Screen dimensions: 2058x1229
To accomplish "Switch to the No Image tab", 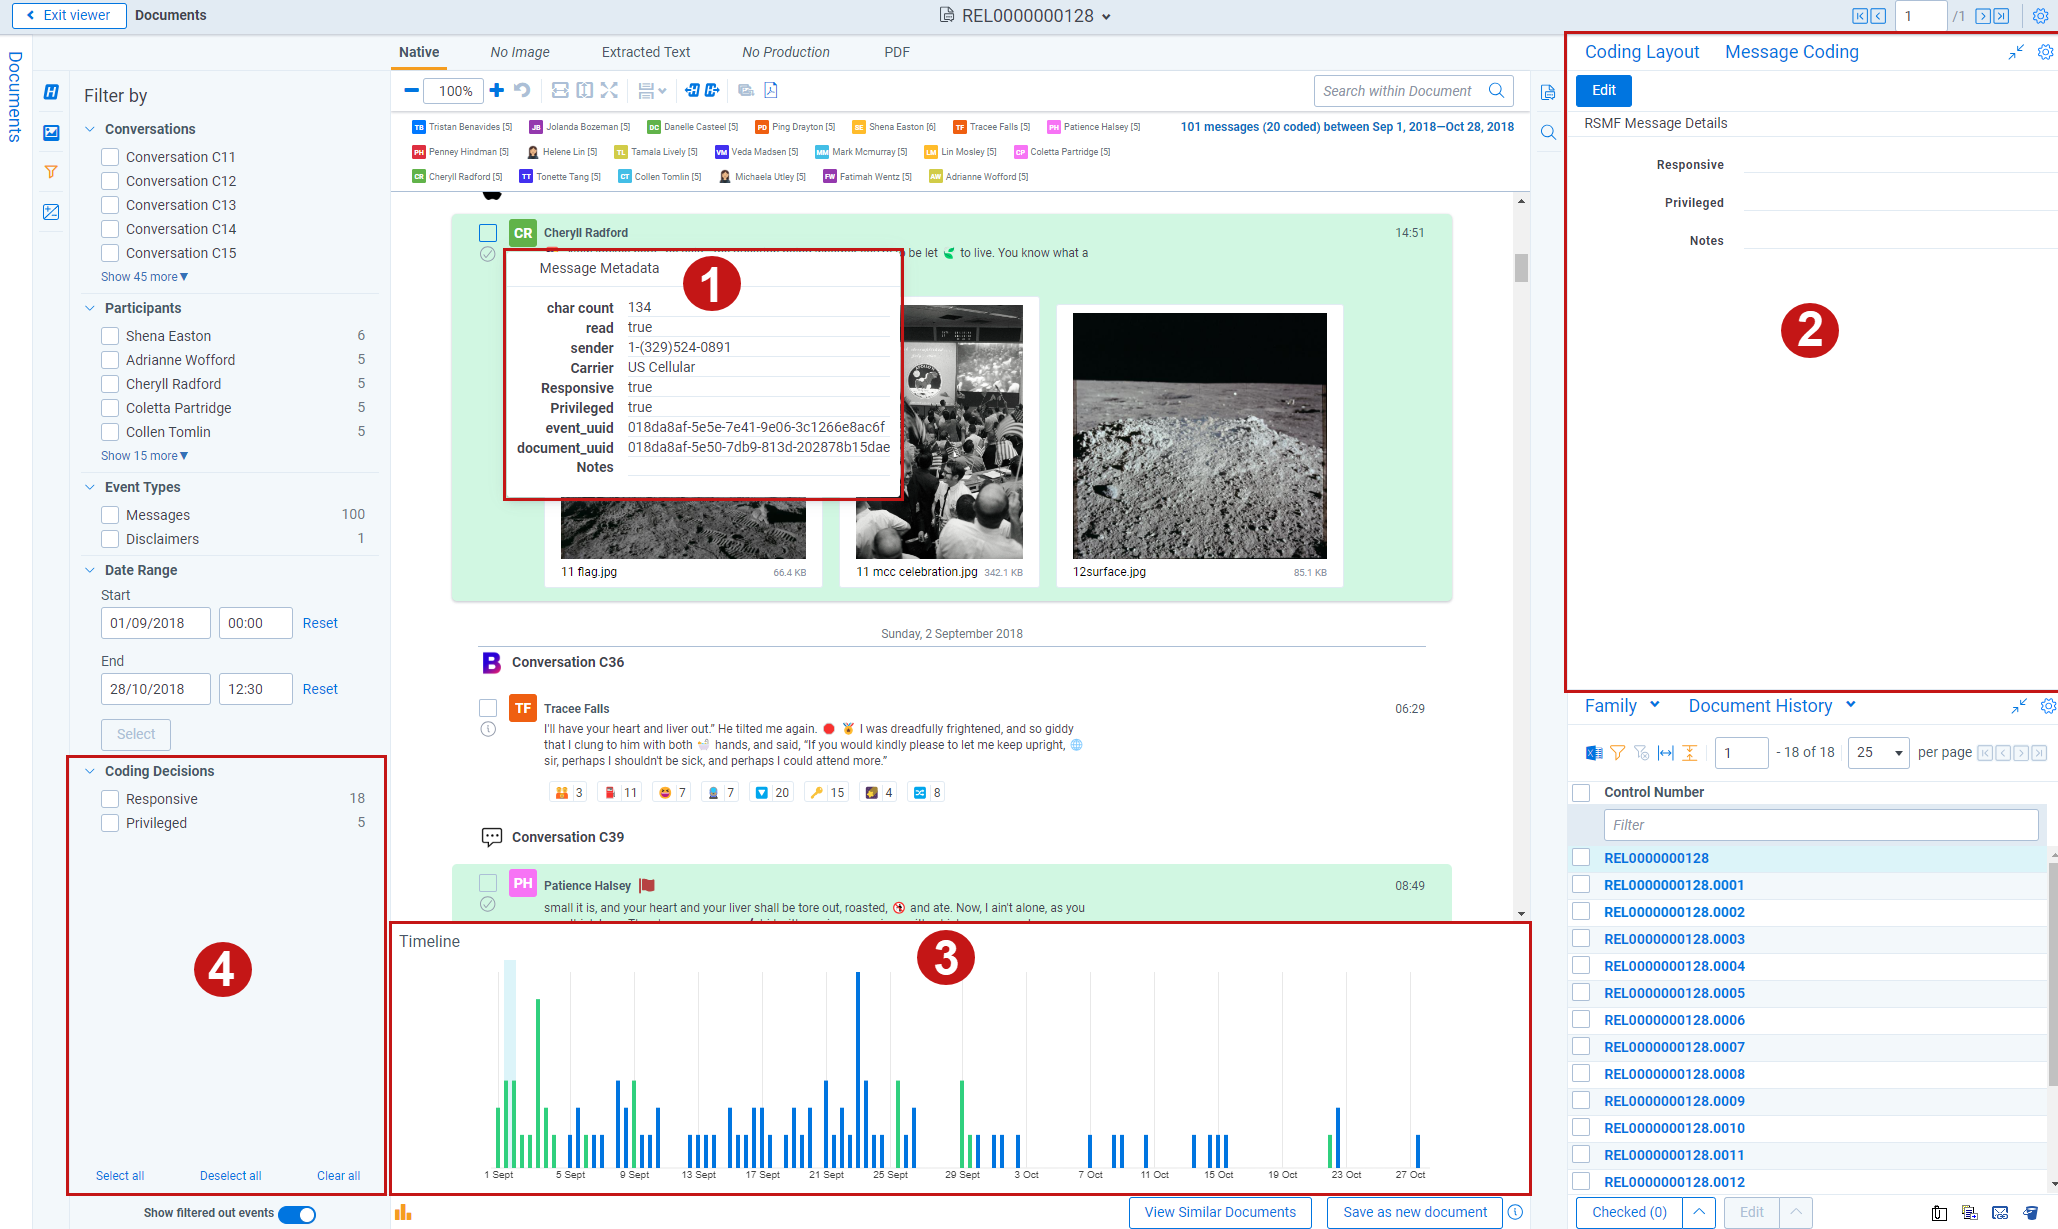I will [x=520, y=52].
